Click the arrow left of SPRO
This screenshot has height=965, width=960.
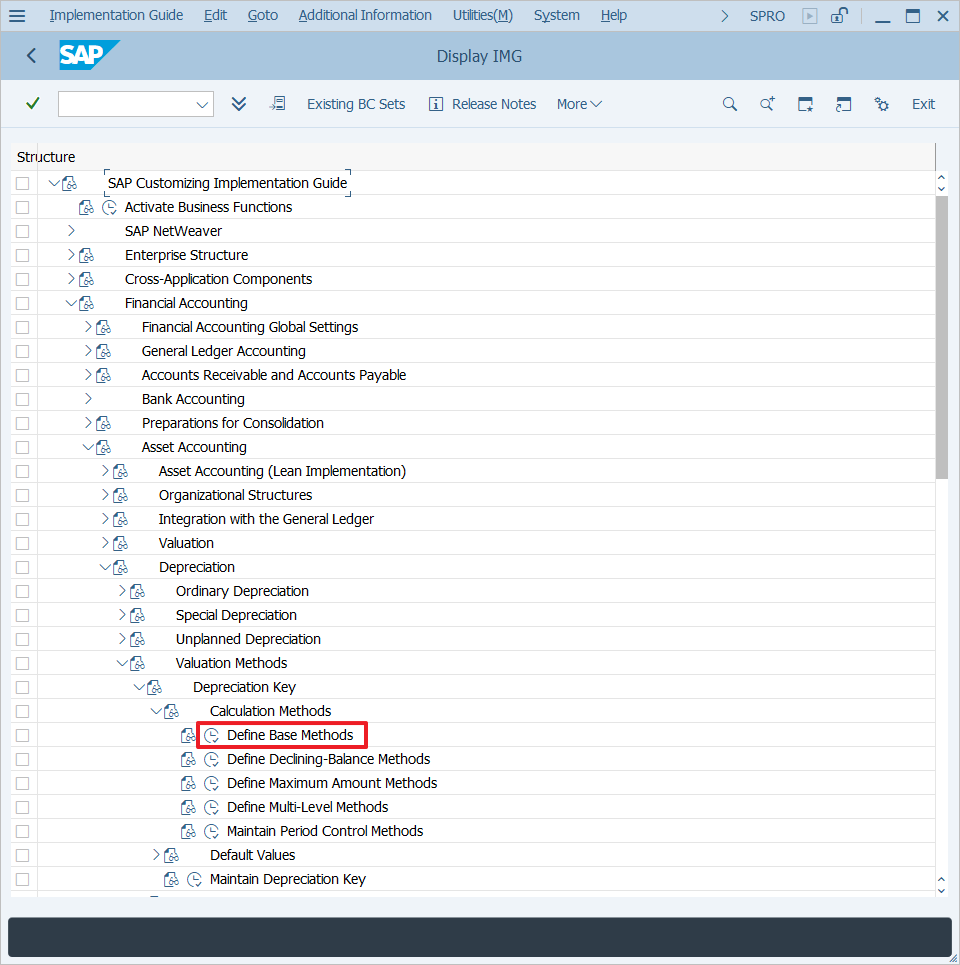[x=724, y=16]
